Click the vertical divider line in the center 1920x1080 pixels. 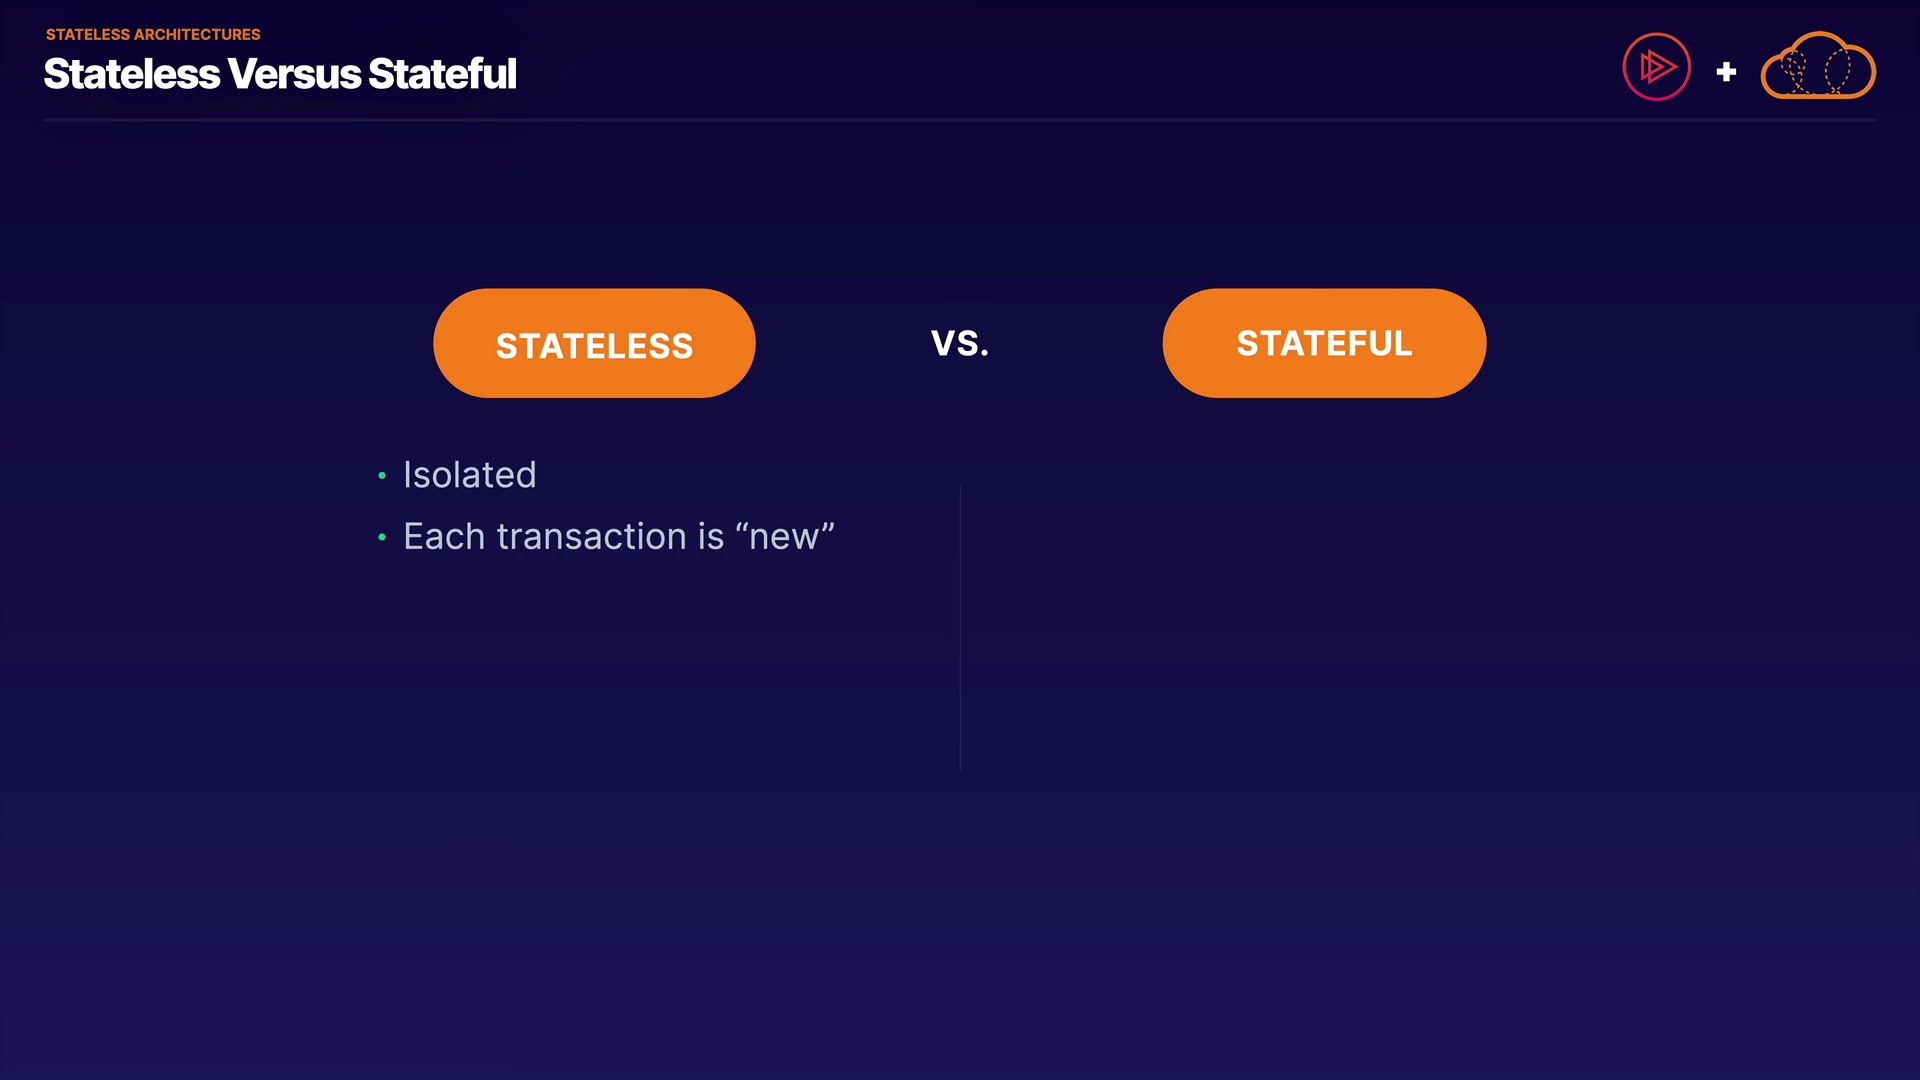960,628
